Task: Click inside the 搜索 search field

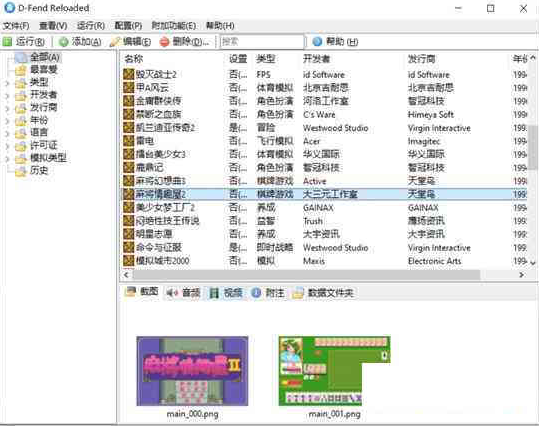Action: tap(262, 42)
